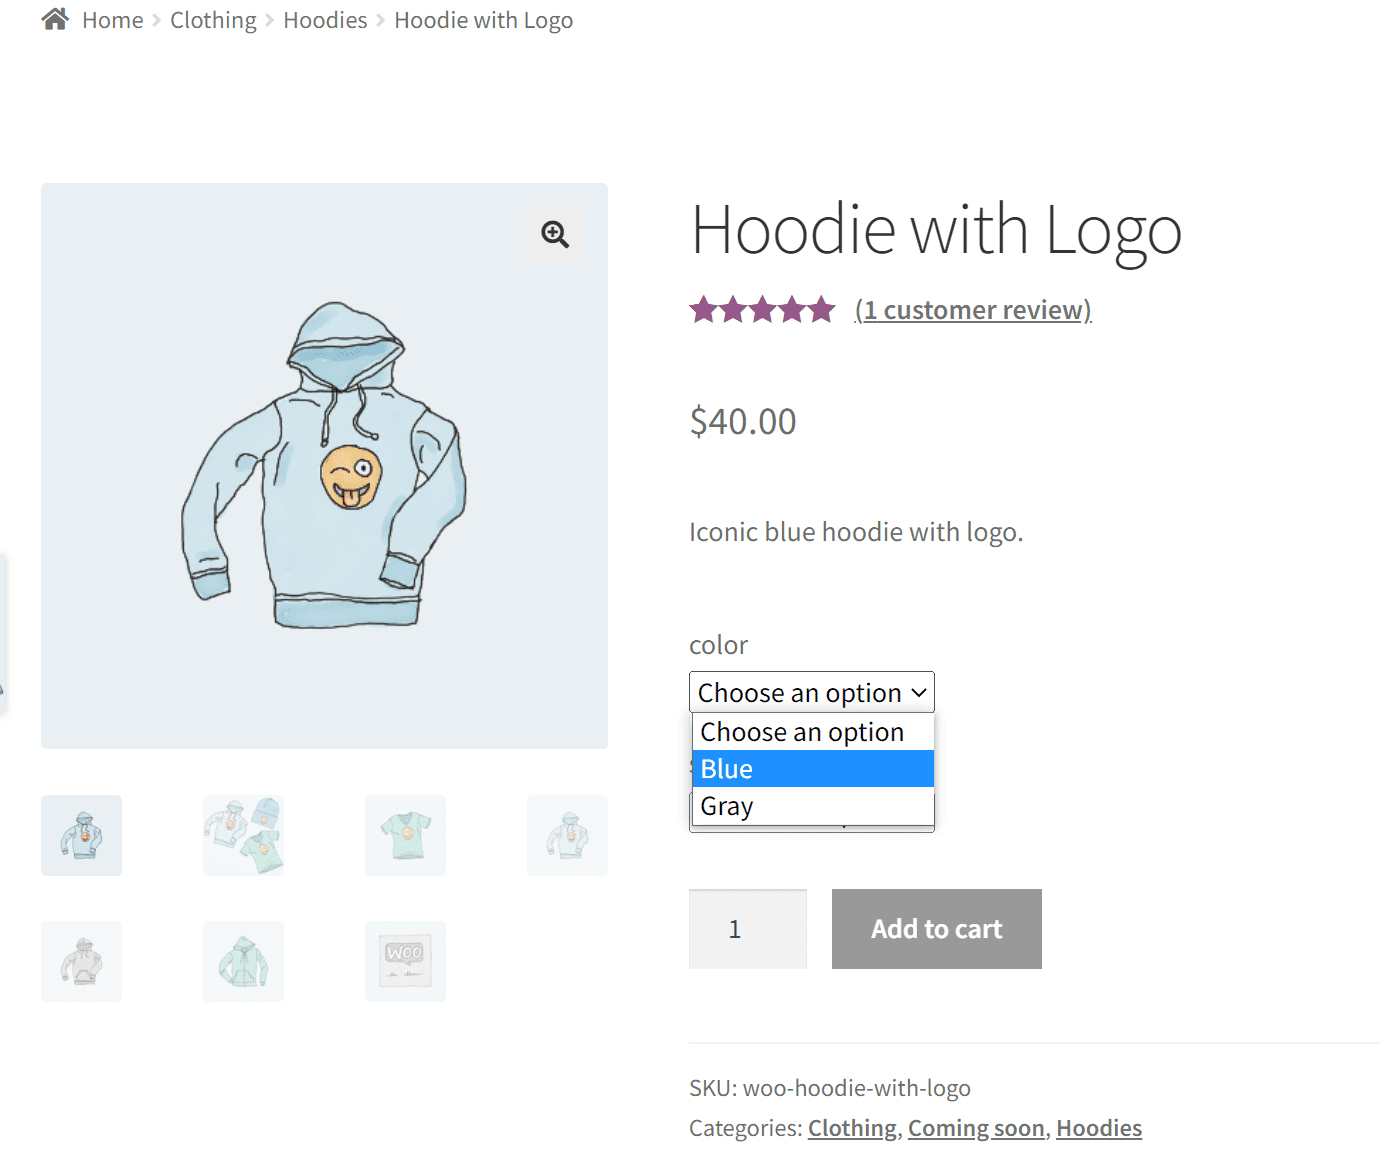This screenshot has width=1380, height=1160.
Task: Select the green zip hoodie thumbnail
Action: 243,961
